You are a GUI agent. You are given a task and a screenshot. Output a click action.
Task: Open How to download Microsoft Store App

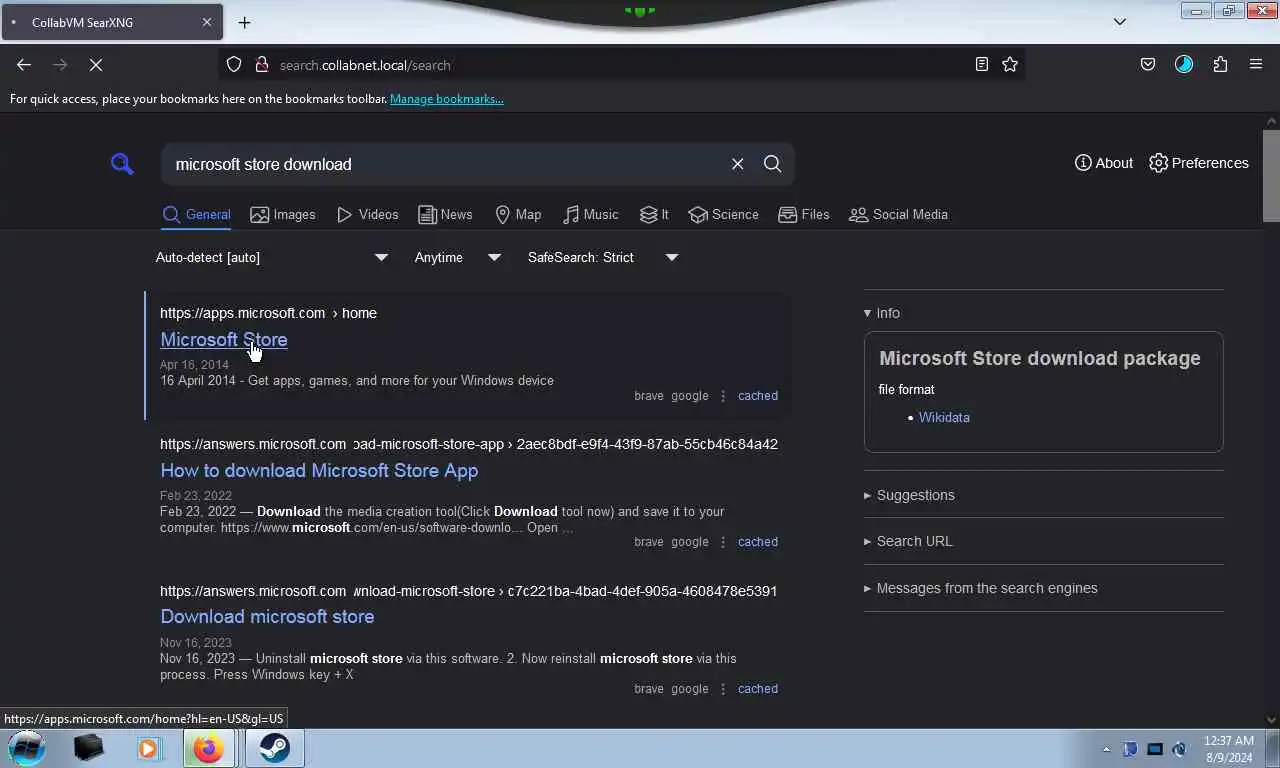[x=319, y=470]
